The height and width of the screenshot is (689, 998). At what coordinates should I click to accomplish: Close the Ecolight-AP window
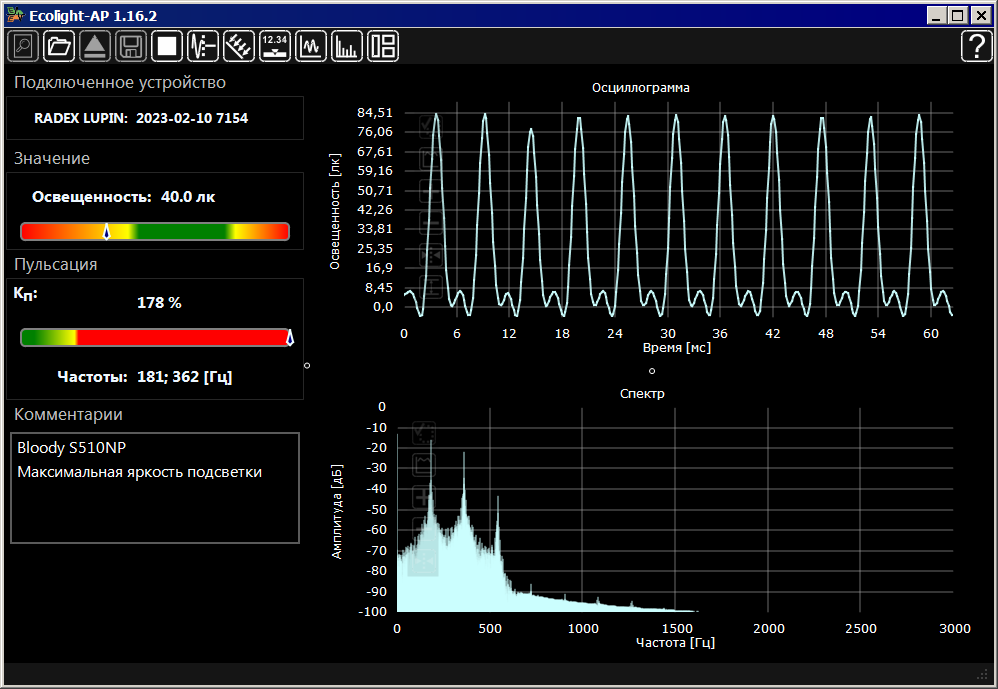(x=982, y=15)
